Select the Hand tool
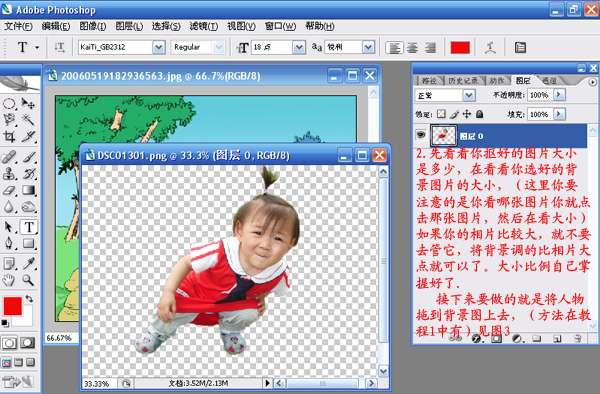 (9, 280)
